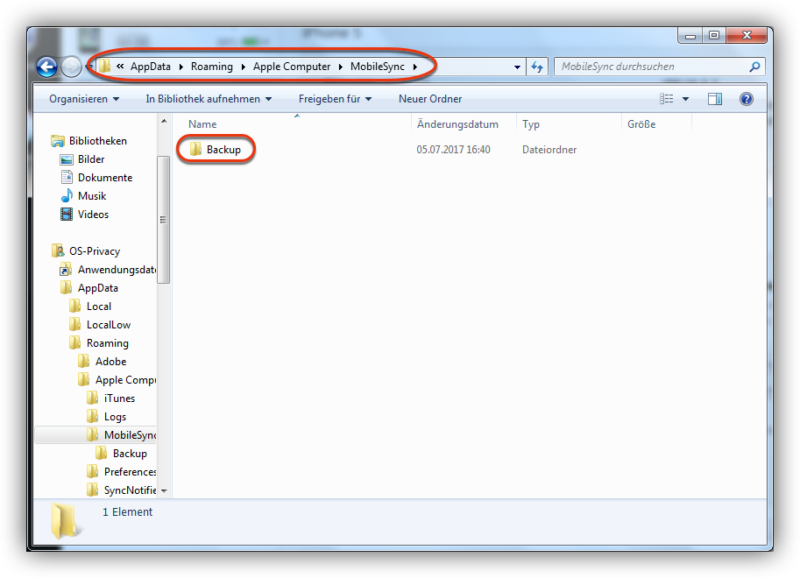
Task: Click the SyncNotifier folder icon in tree
Action: (x=92, y=490)
